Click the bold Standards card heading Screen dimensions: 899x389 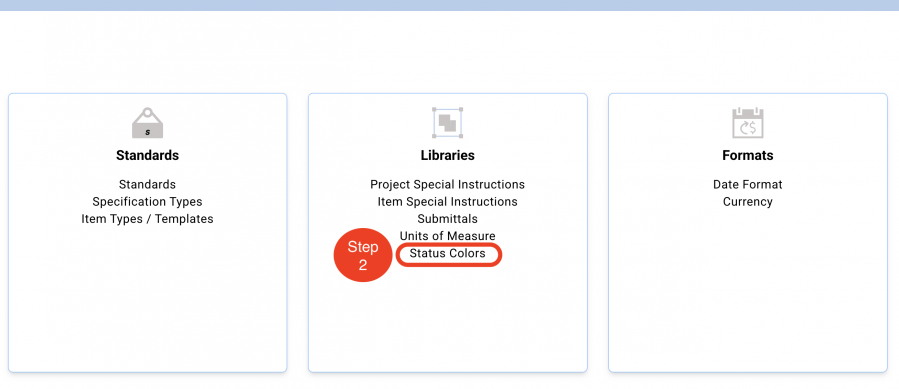click(x=147, y=155)
